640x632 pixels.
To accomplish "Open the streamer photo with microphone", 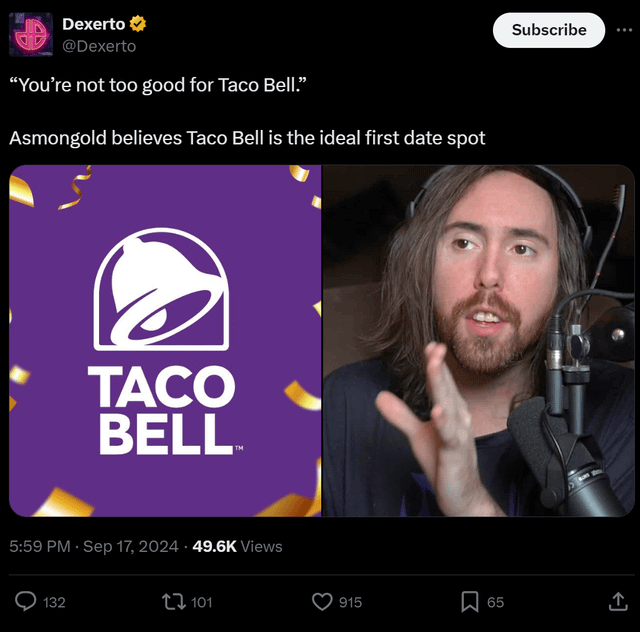I will 478,340.
